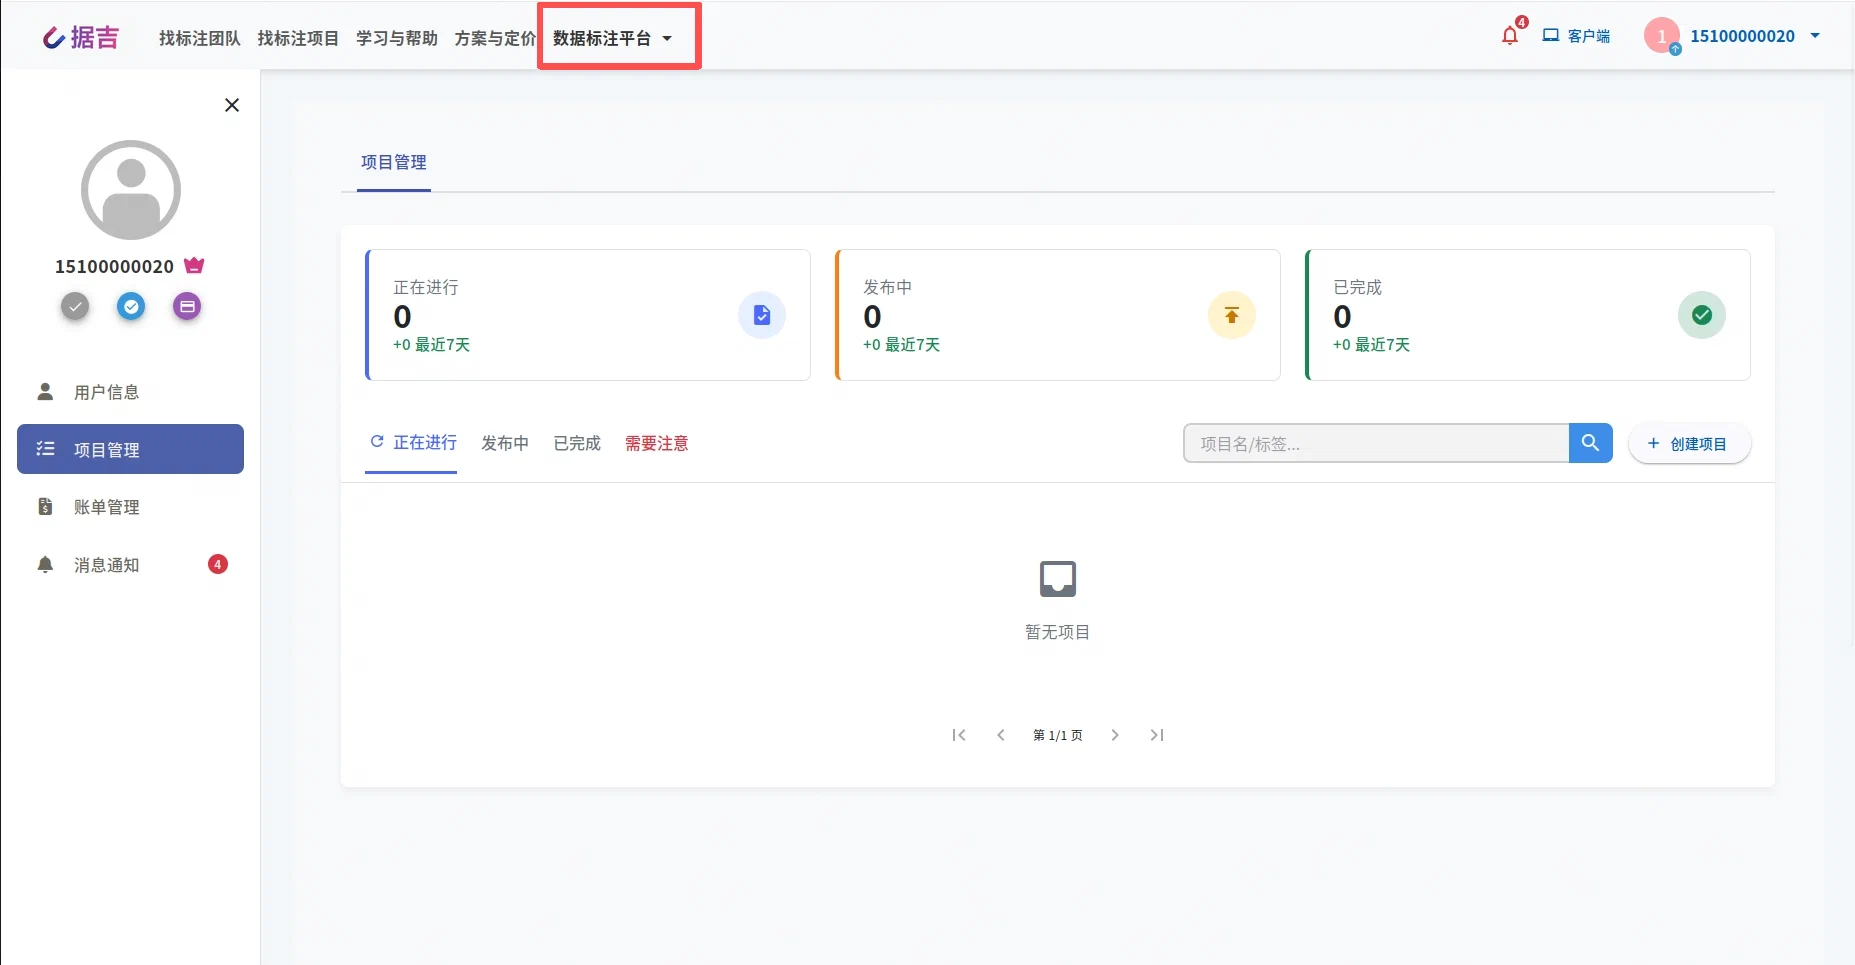1855x965 pixels.
Task: Switch to the 需要注意 tab
Action: pos(657,443)
